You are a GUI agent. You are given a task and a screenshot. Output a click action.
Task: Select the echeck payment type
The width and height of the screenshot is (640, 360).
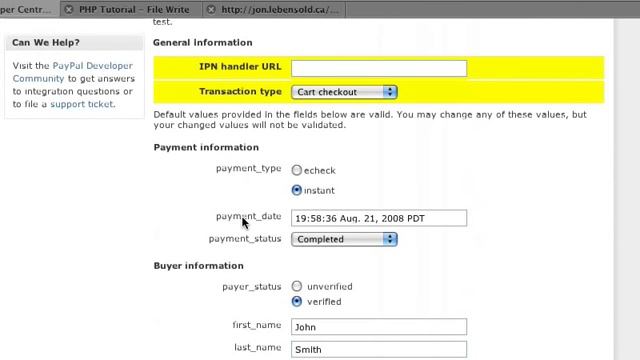click(x=297, y=170)
